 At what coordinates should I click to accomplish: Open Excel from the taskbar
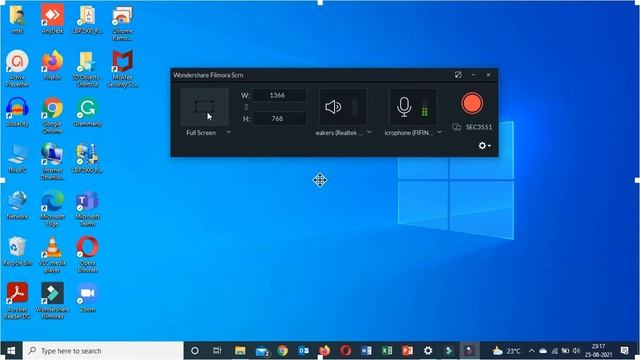387,351
